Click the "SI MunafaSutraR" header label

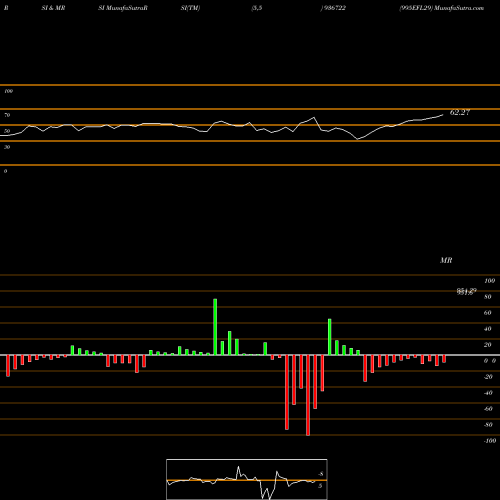[123, 8]
